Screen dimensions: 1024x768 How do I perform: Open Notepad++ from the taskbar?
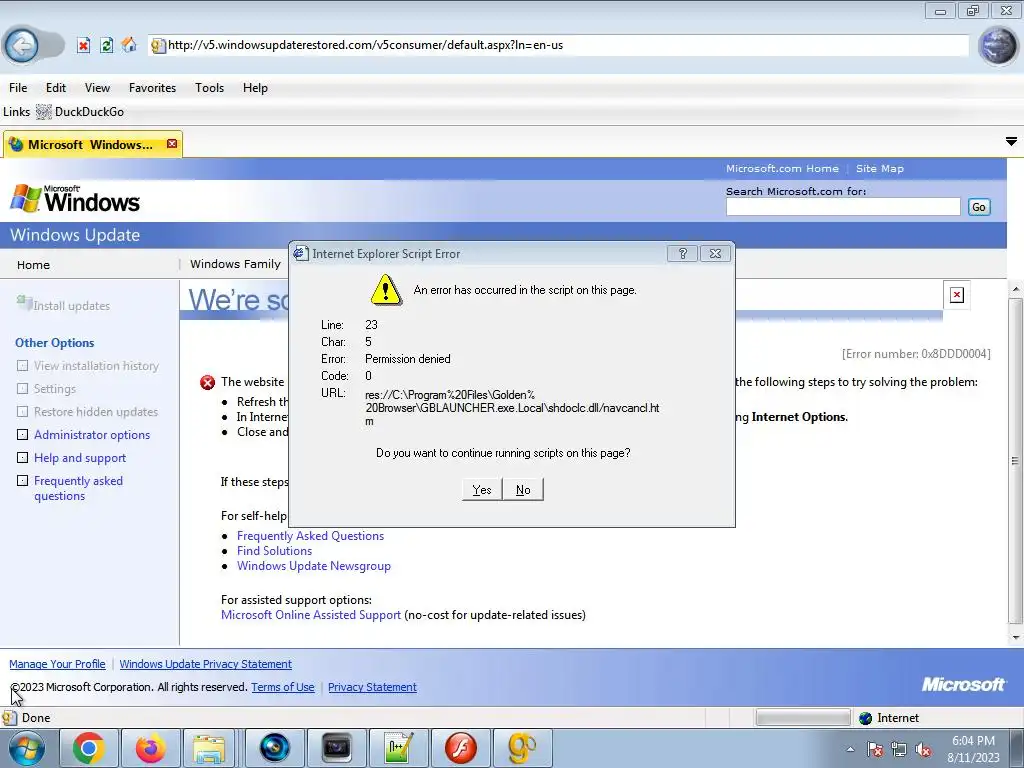(399, 748)
